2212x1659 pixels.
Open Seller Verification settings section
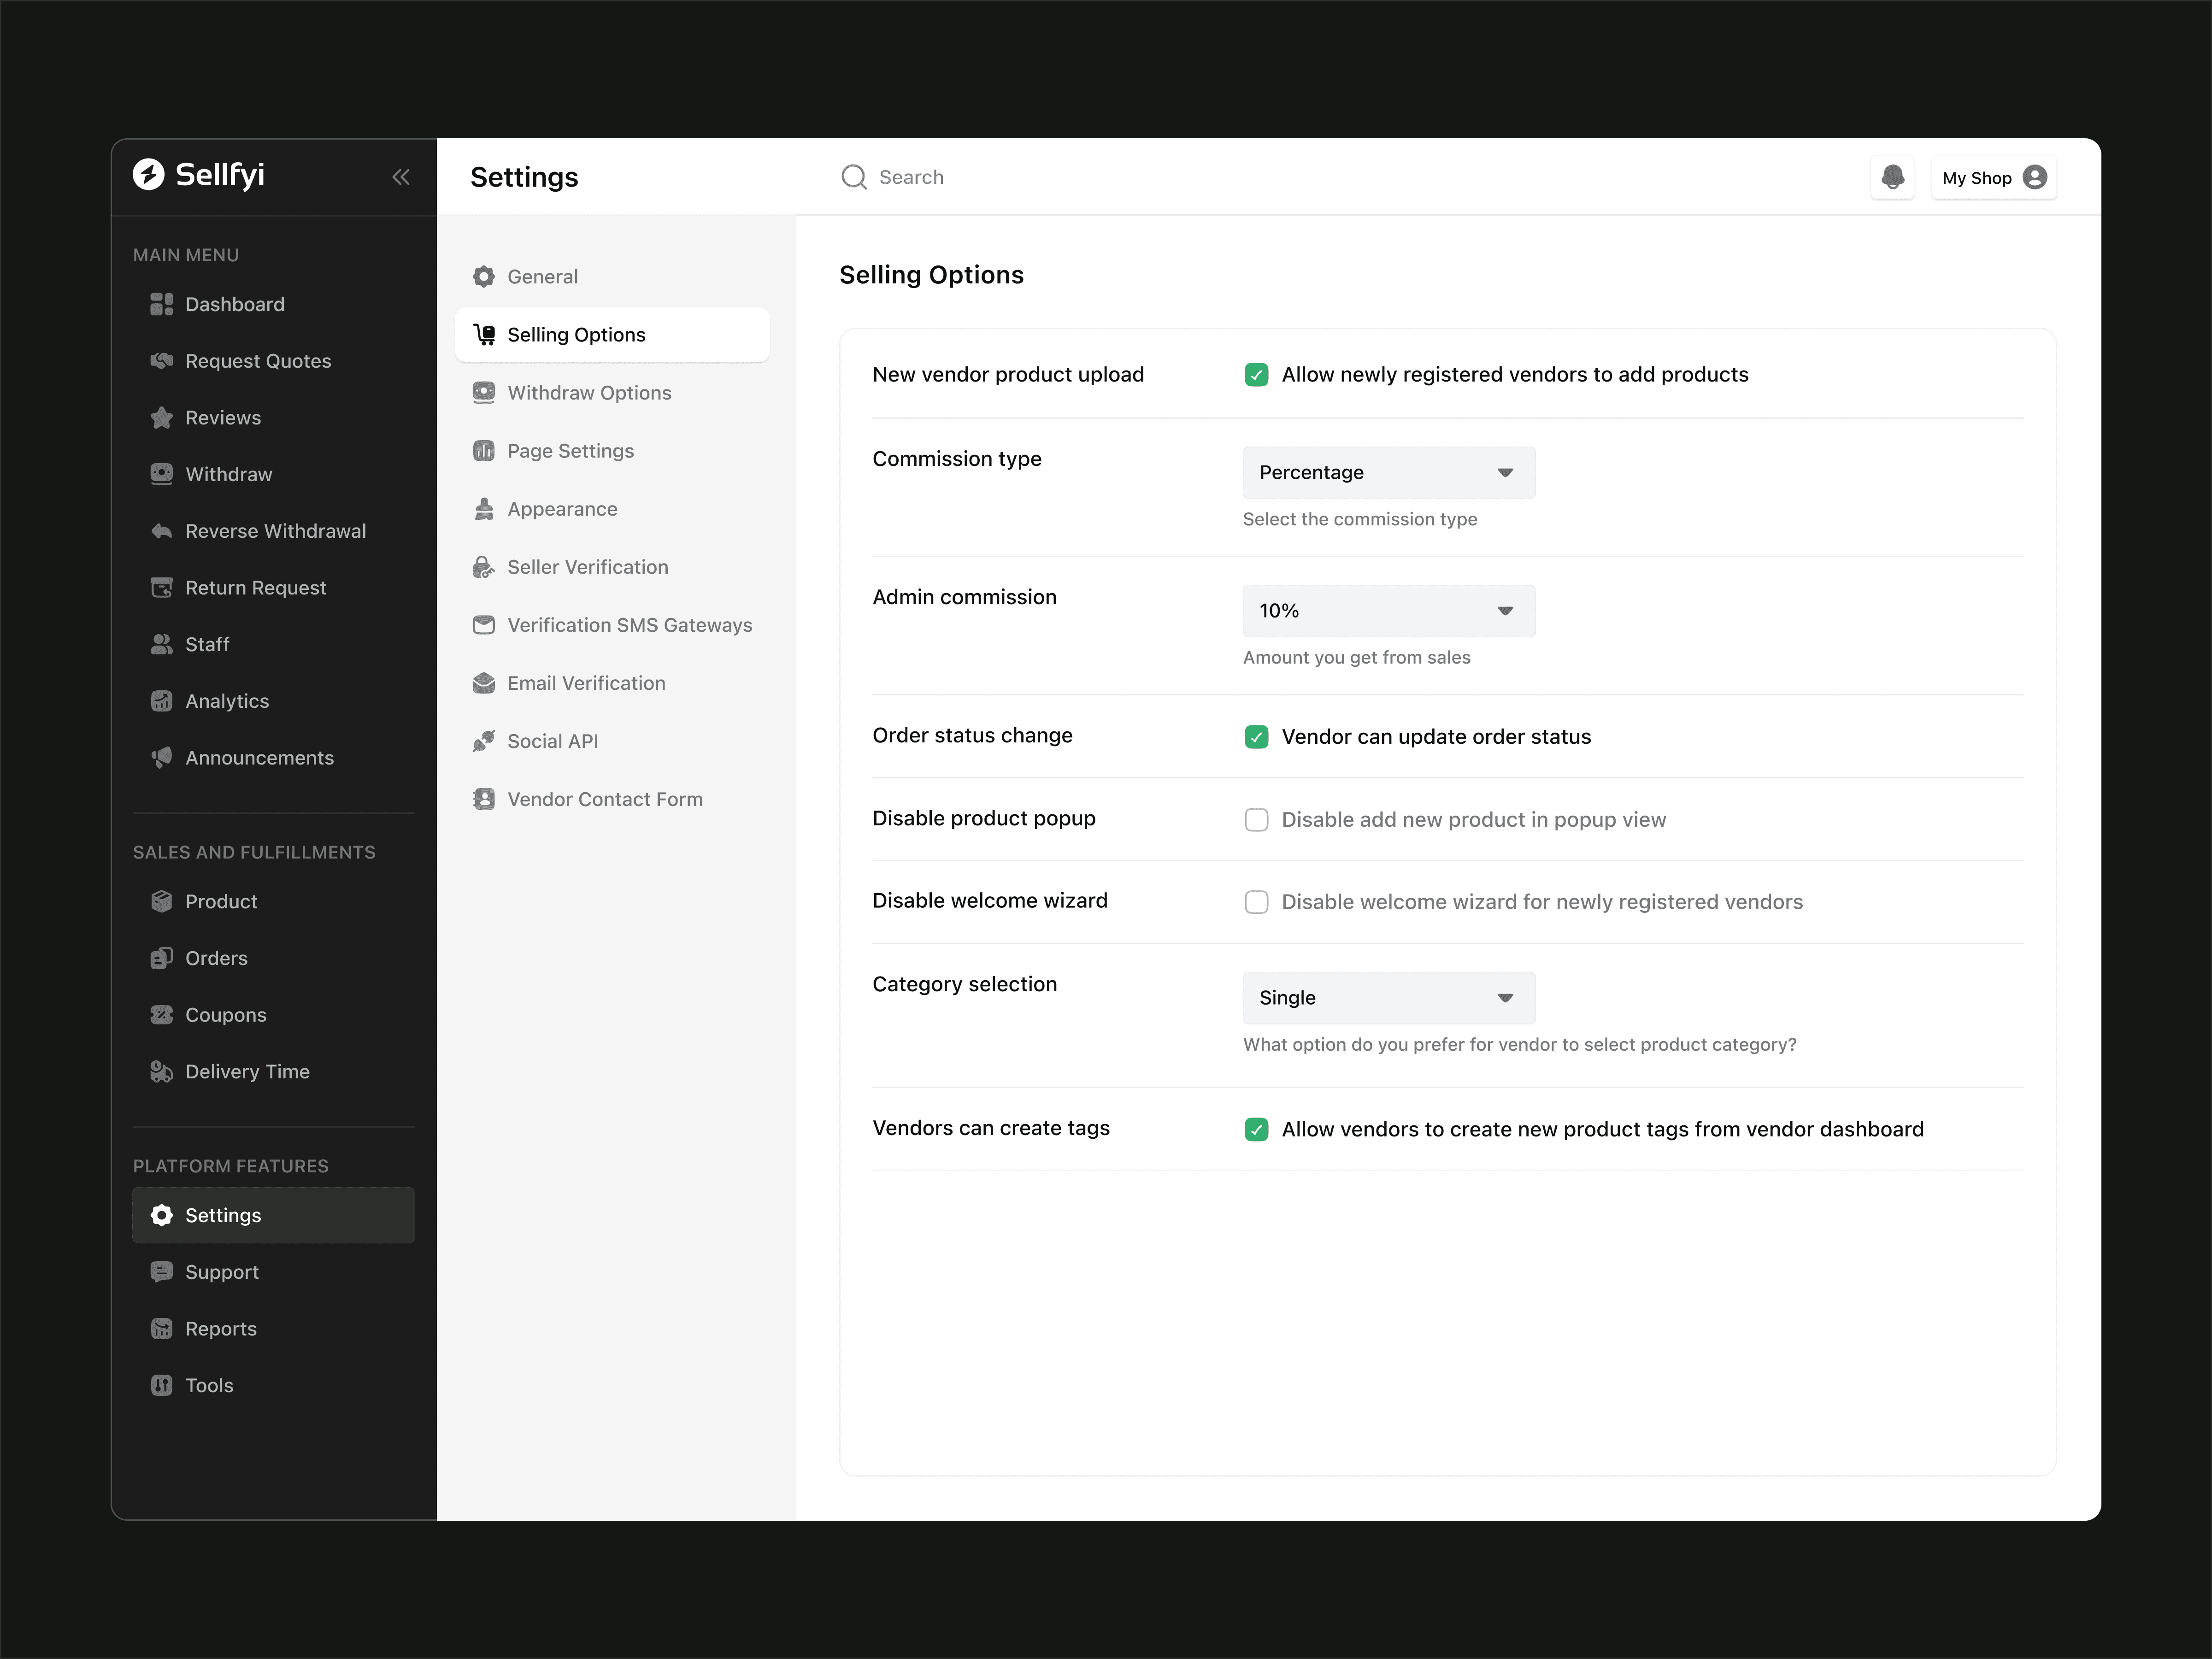(587, 567)
